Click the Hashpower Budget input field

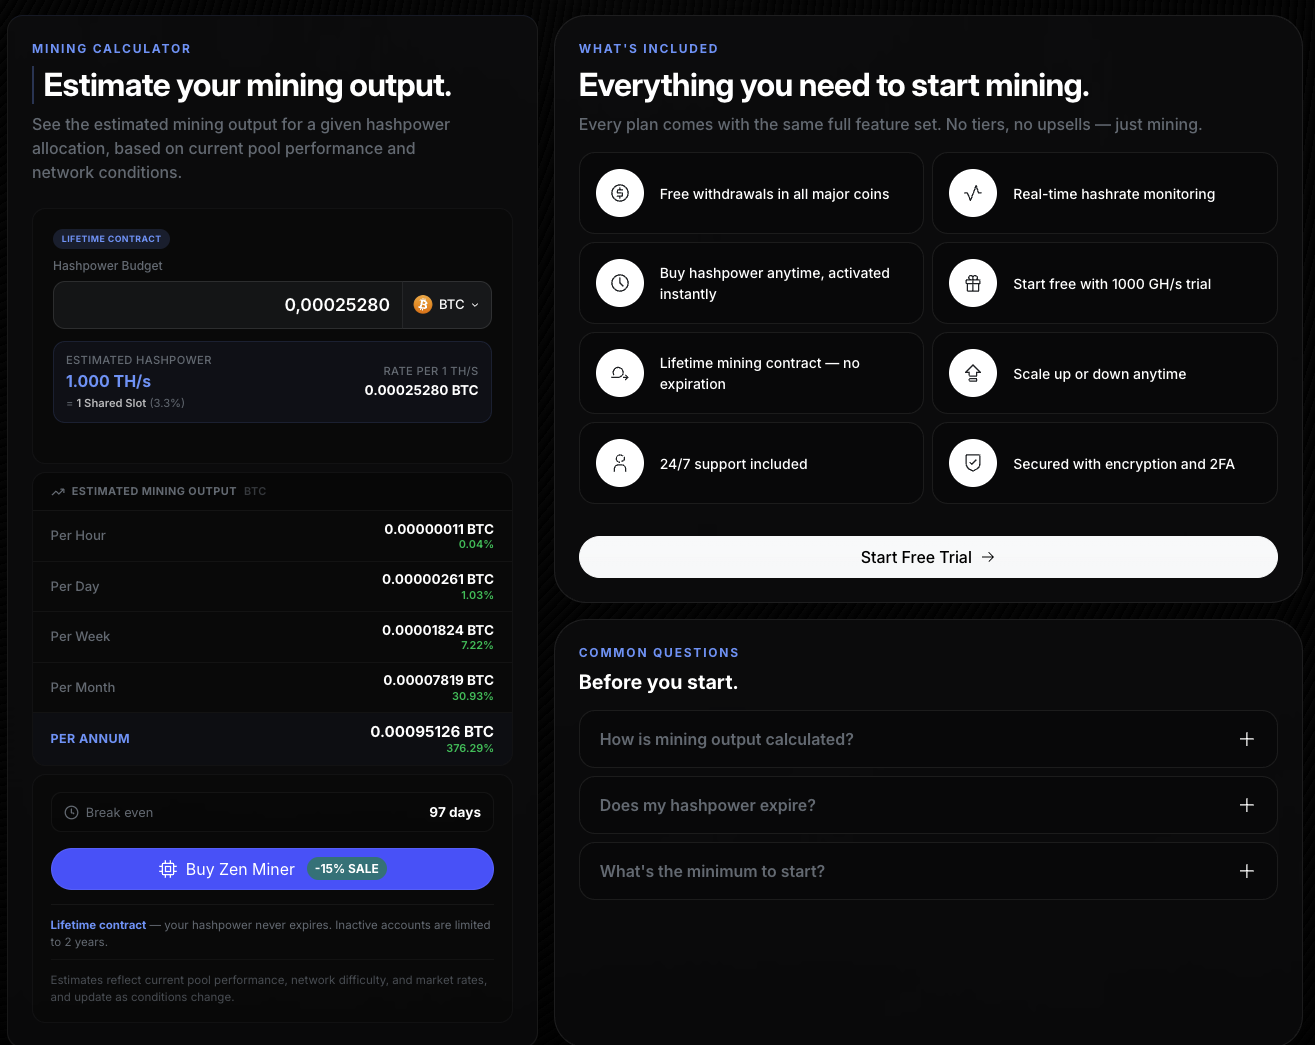tap(228, 305)
